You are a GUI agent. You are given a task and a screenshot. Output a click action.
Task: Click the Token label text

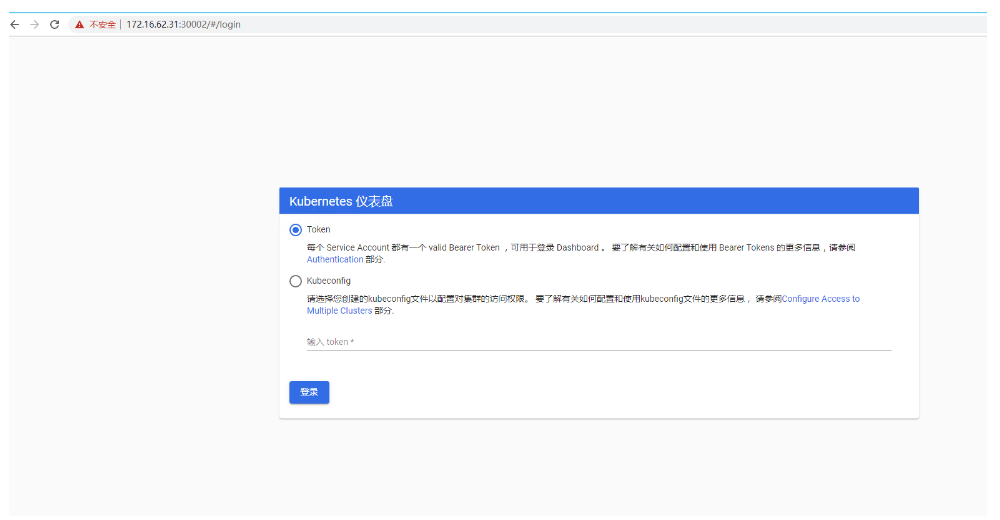click(x=318, y=230)
